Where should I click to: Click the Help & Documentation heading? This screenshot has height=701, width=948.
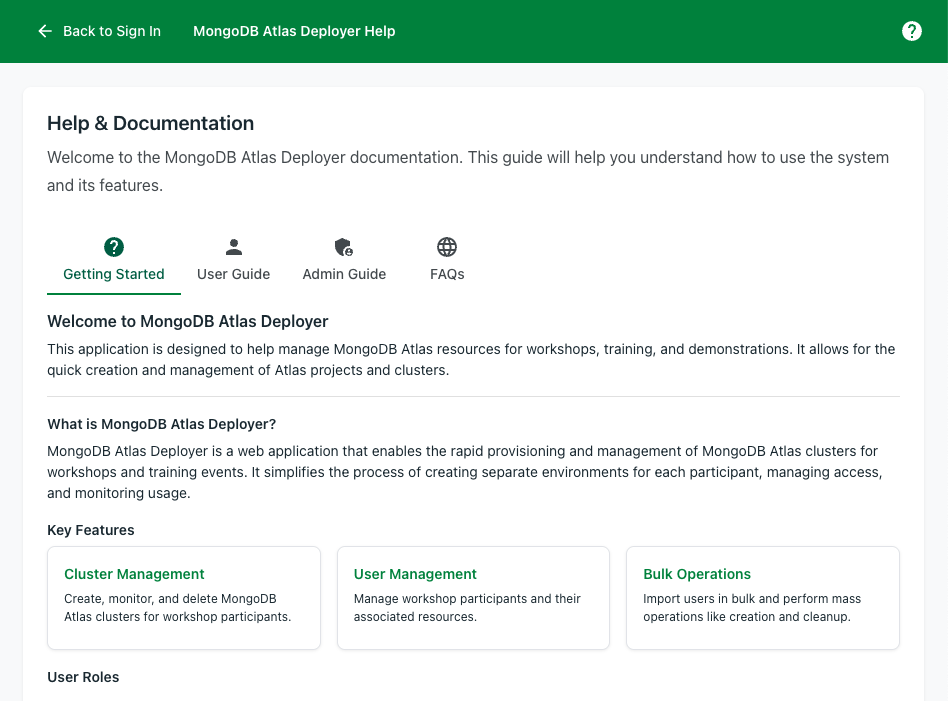click(151, 123)
